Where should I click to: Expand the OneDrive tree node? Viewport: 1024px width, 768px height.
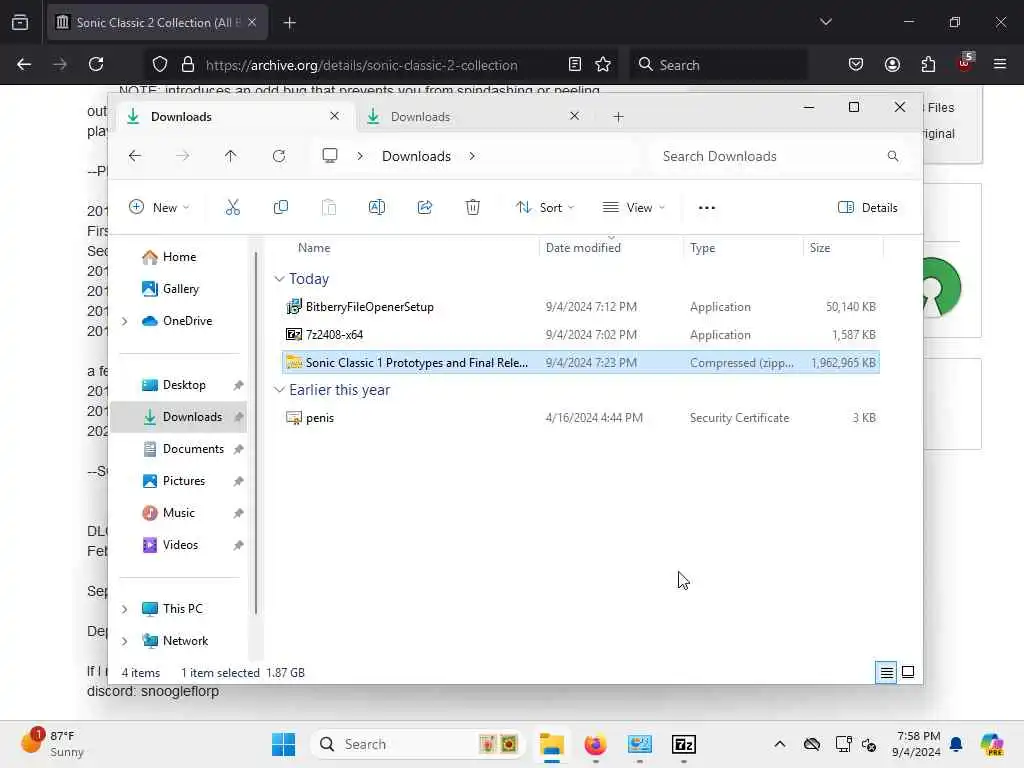click(125, 321)
